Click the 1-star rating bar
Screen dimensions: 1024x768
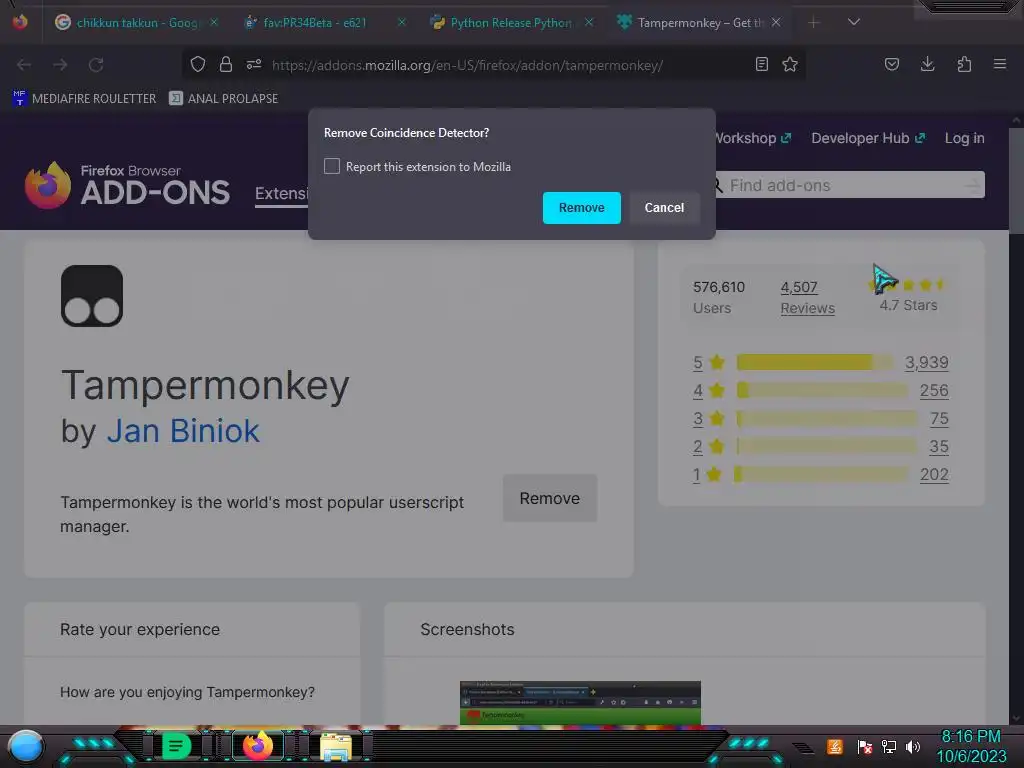(x=820, y=475)
